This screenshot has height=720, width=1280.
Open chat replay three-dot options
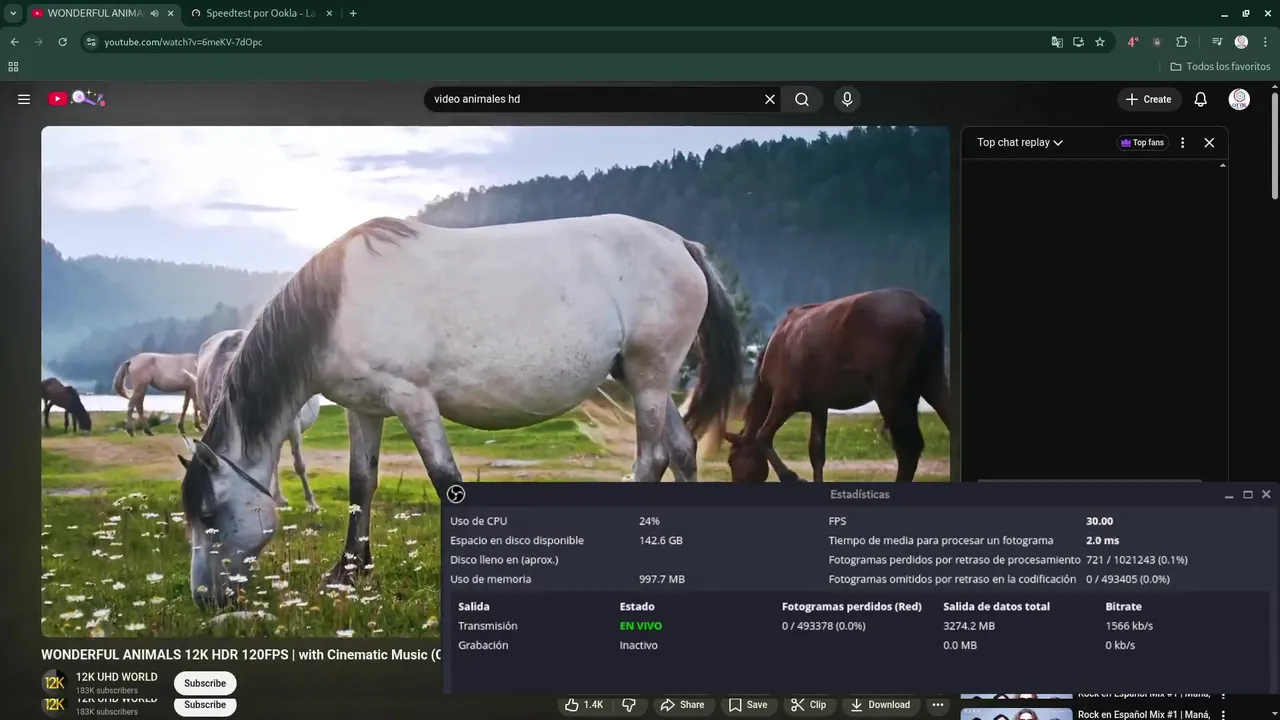click(1182, 143)
